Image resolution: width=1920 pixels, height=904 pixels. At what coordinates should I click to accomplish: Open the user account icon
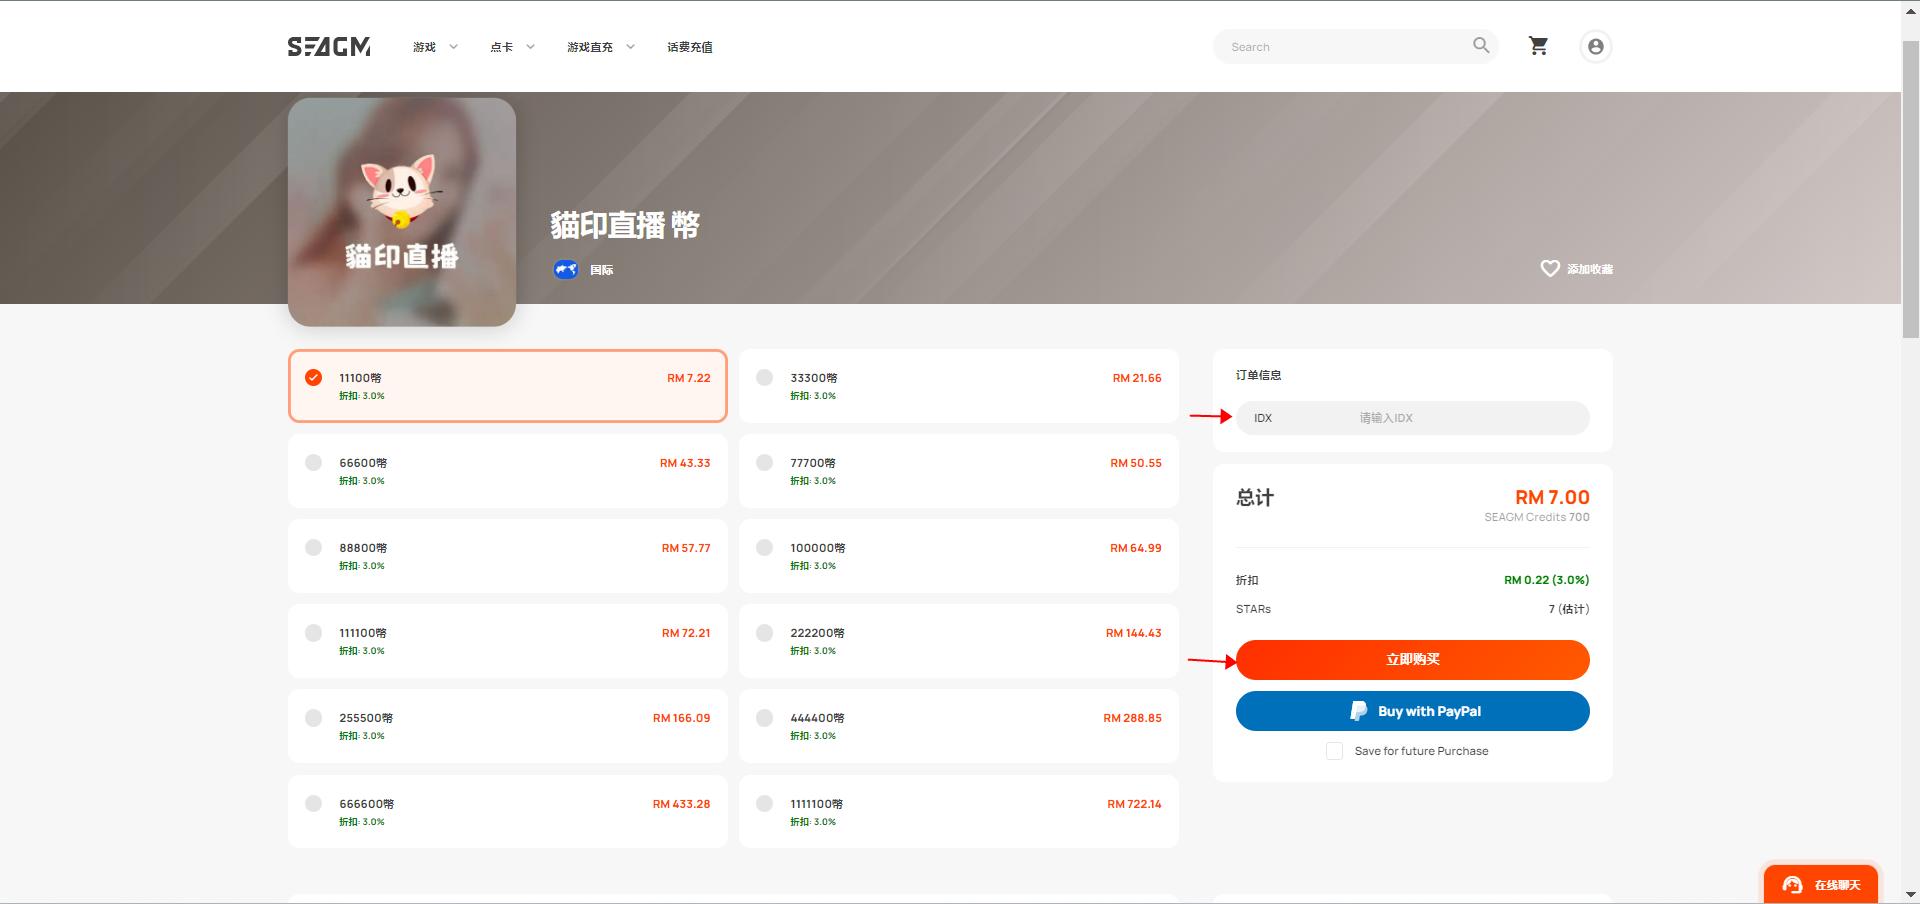coord(1596,46)
